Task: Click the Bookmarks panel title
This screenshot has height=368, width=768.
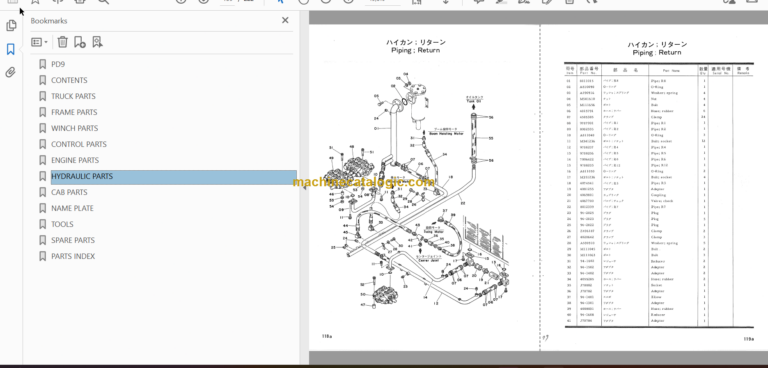Action: coord(48,21)
